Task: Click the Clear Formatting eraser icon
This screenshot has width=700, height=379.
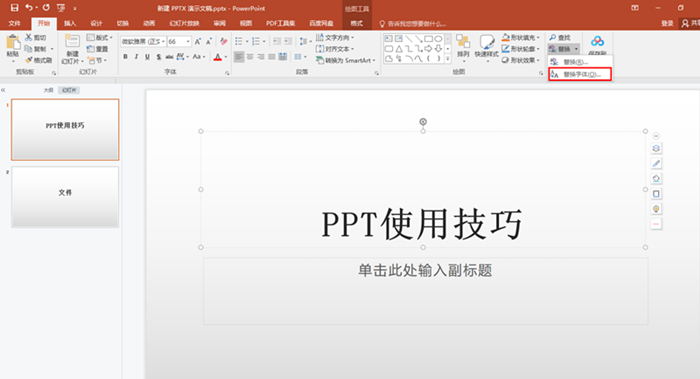Action: [x=224, y=42]
